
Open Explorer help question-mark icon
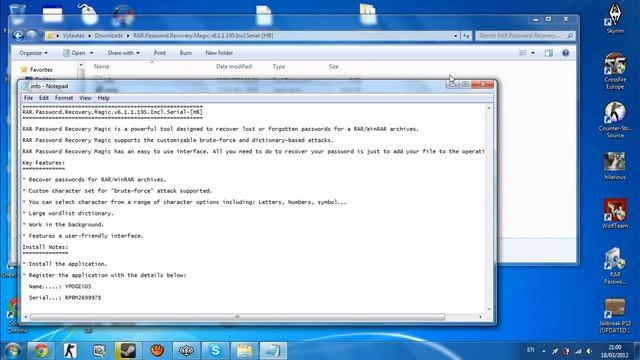point(565,53)
